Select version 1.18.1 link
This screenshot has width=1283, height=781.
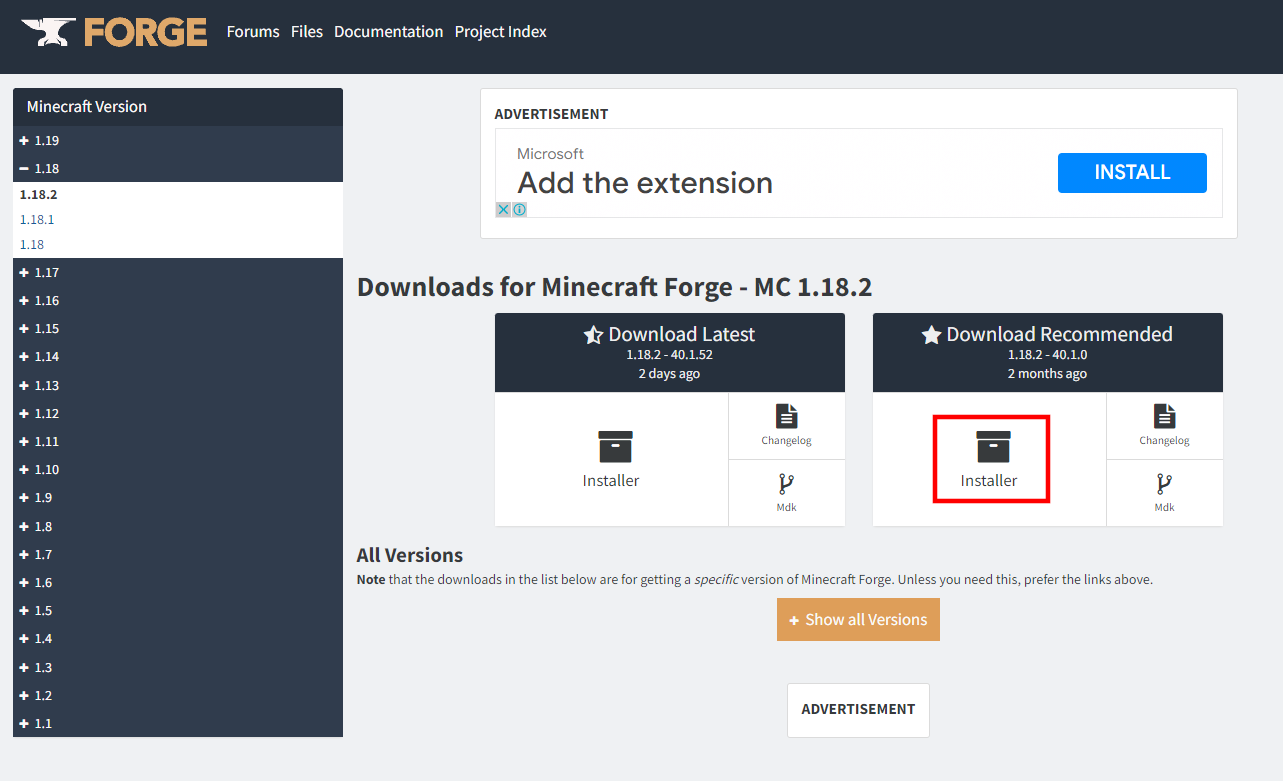(37, 220)
